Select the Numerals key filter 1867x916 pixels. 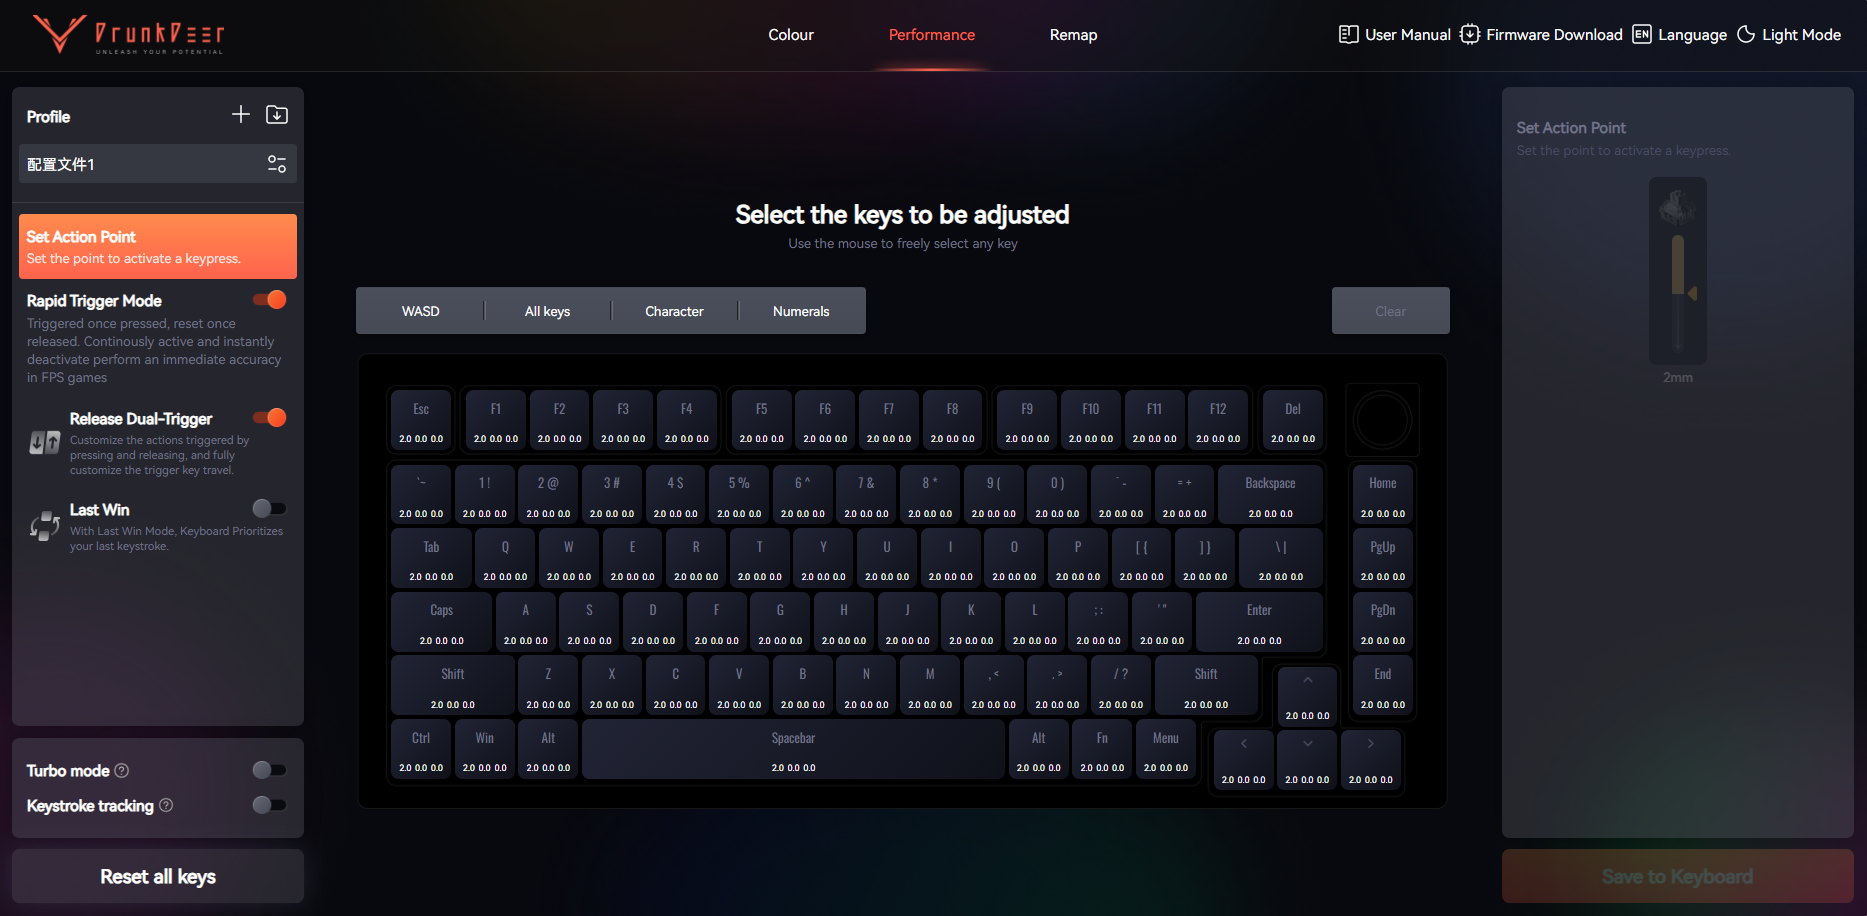(x=800, y=310)
